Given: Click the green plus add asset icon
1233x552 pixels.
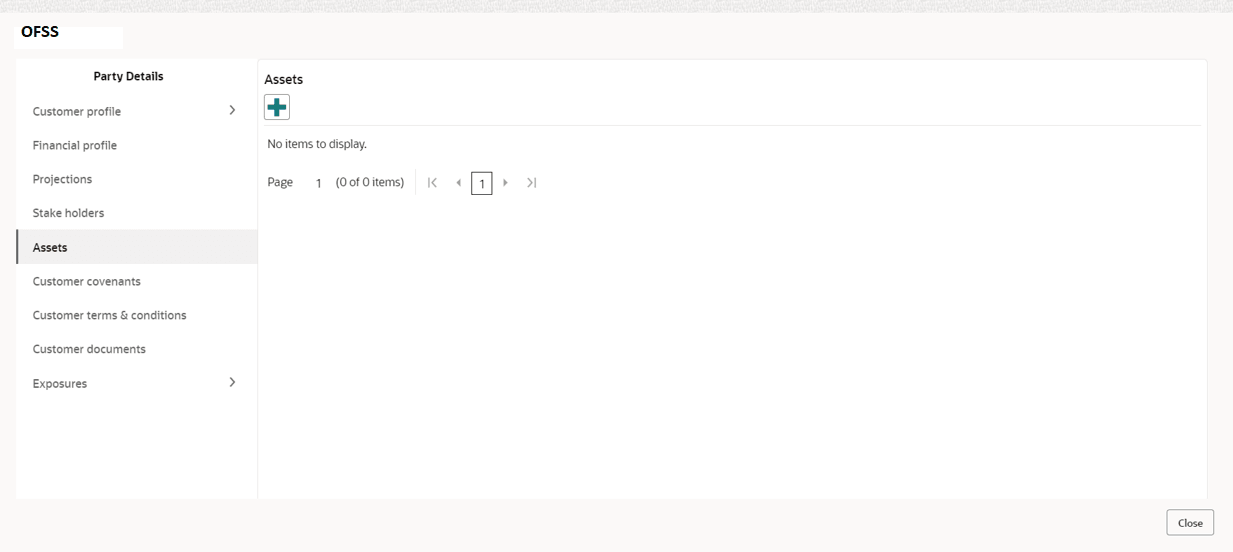Looking at the screenshot, I should point(277,107).
